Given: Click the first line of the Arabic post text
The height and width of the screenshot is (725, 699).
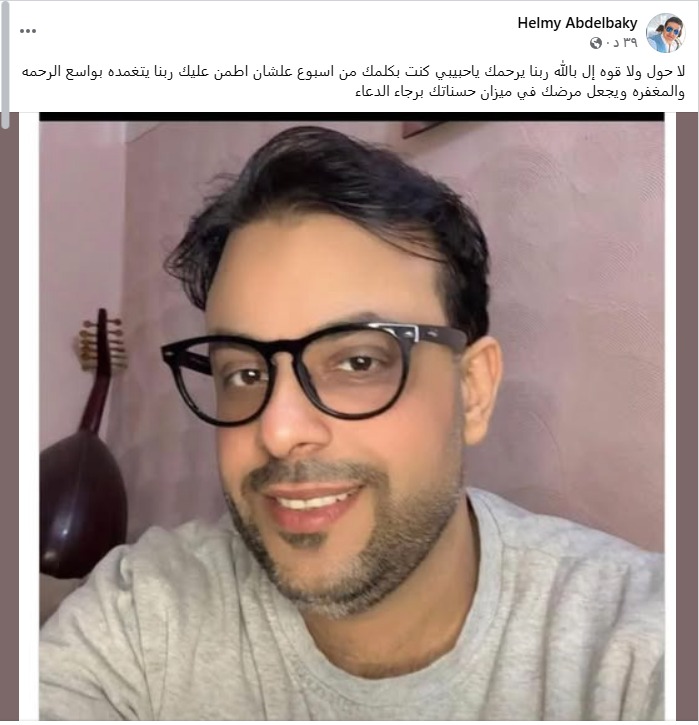Looking at the screenshot, I should tap(353, 72).
